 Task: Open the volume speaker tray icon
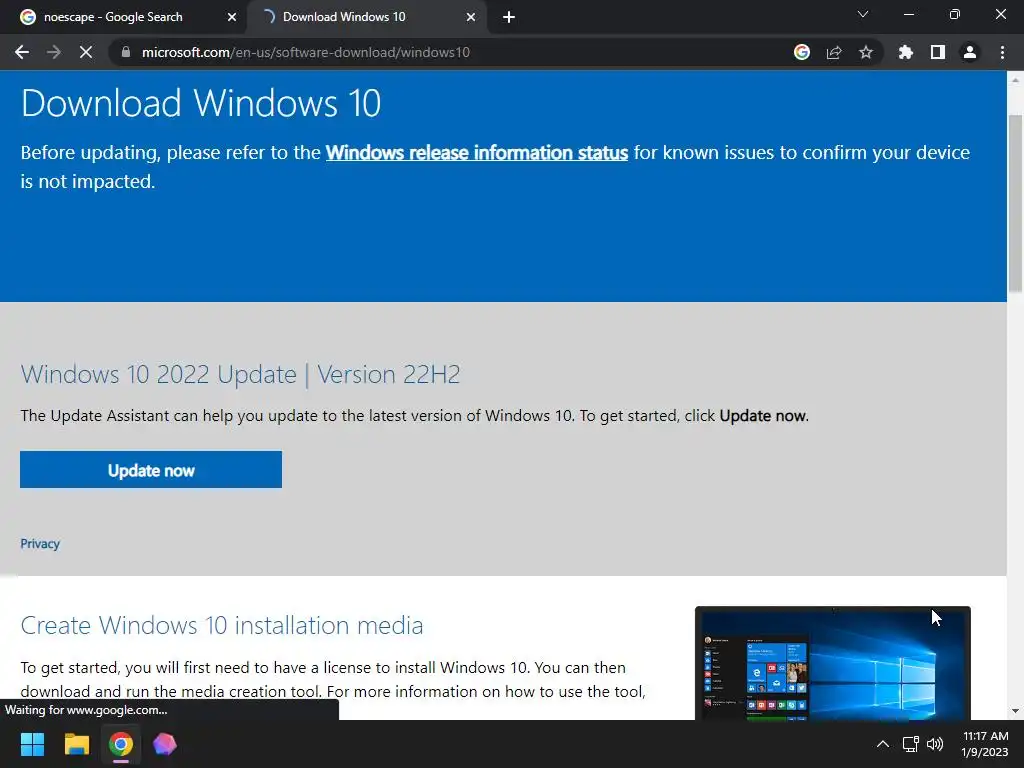point(935,744)
